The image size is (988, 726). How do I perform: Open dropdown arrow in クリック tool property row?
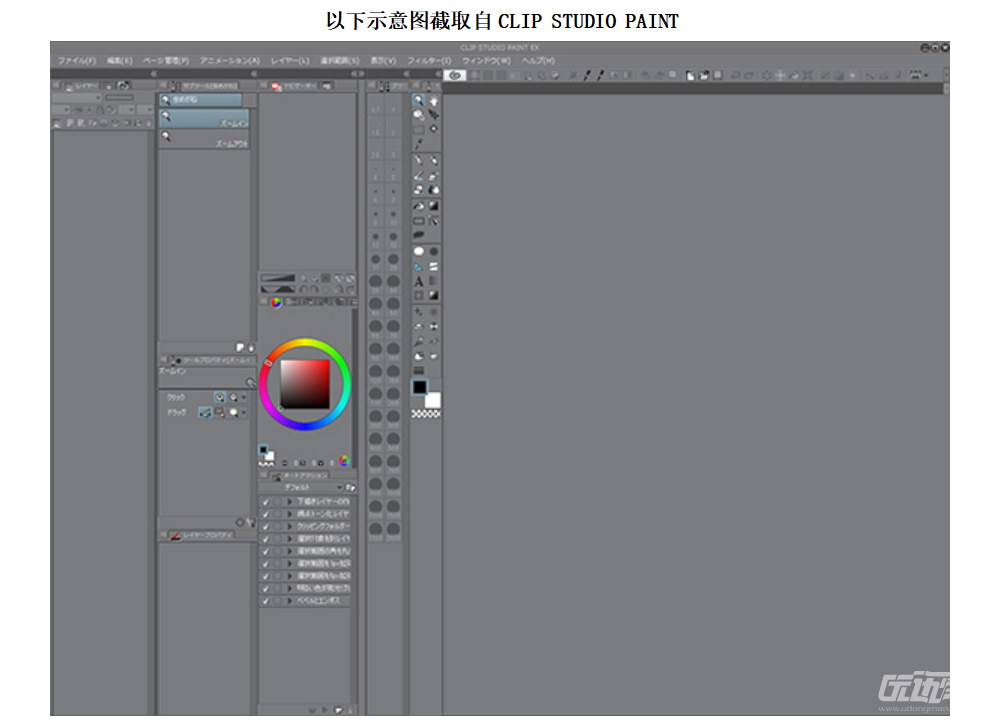[244, 398]
